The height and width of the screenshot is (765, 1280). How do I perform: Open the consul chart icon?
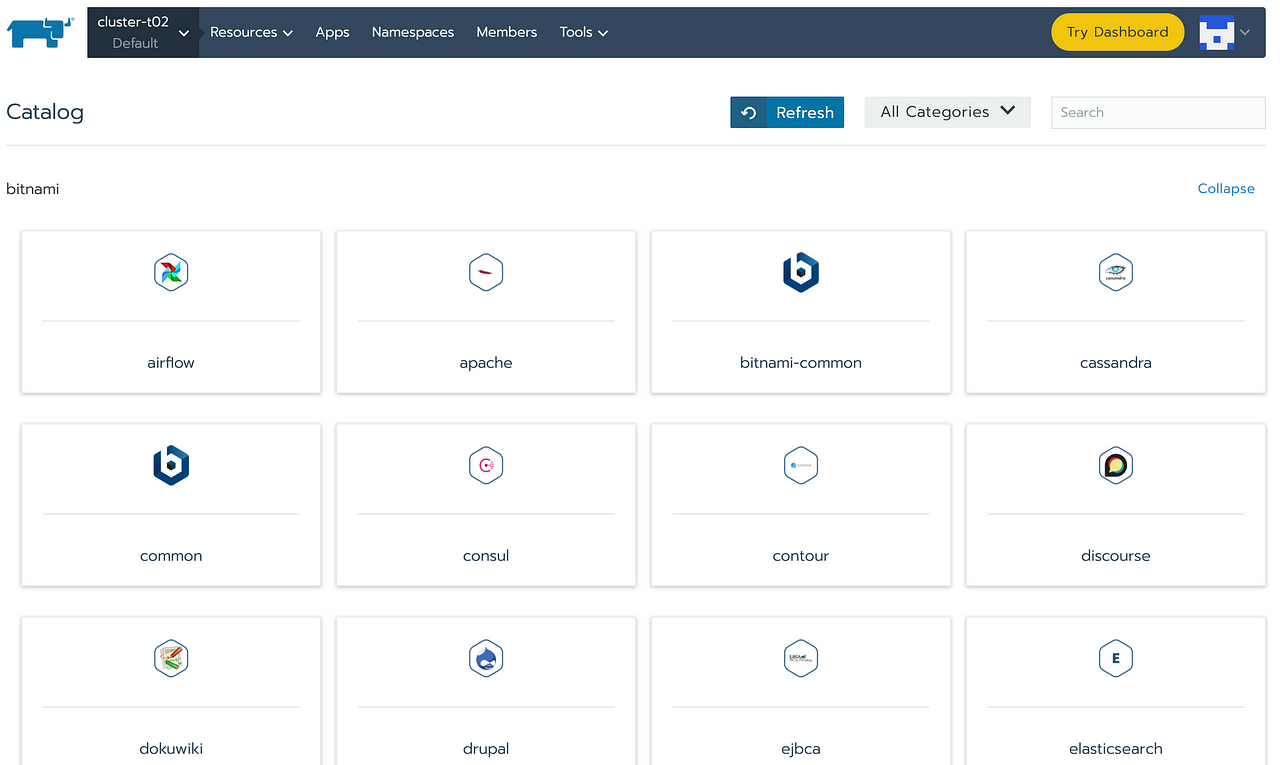tap(486, 465)
